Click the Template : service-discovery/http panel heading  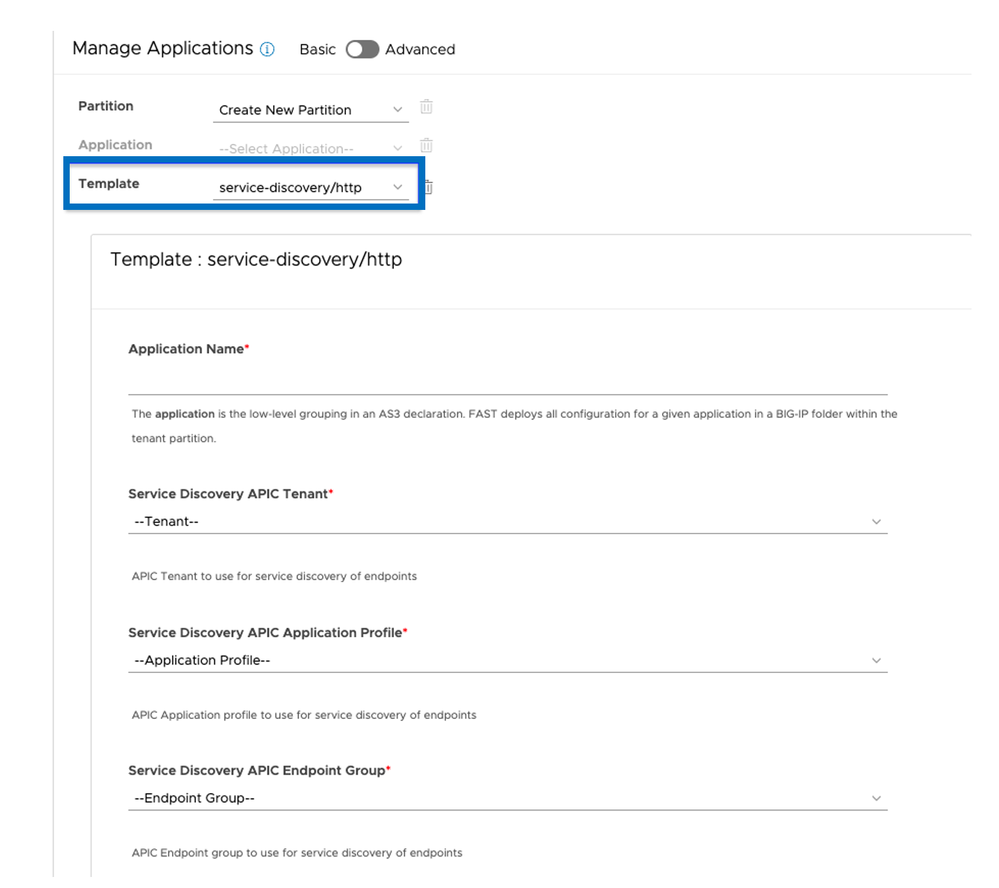pos(256,259)
